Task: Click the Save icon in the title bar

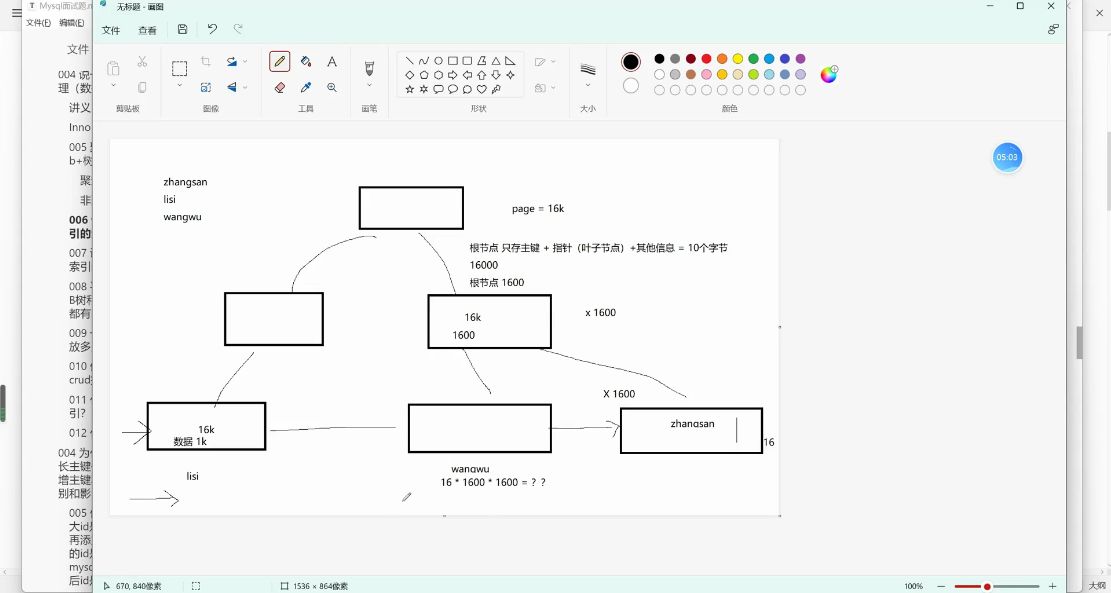Action: click(182, 30)
